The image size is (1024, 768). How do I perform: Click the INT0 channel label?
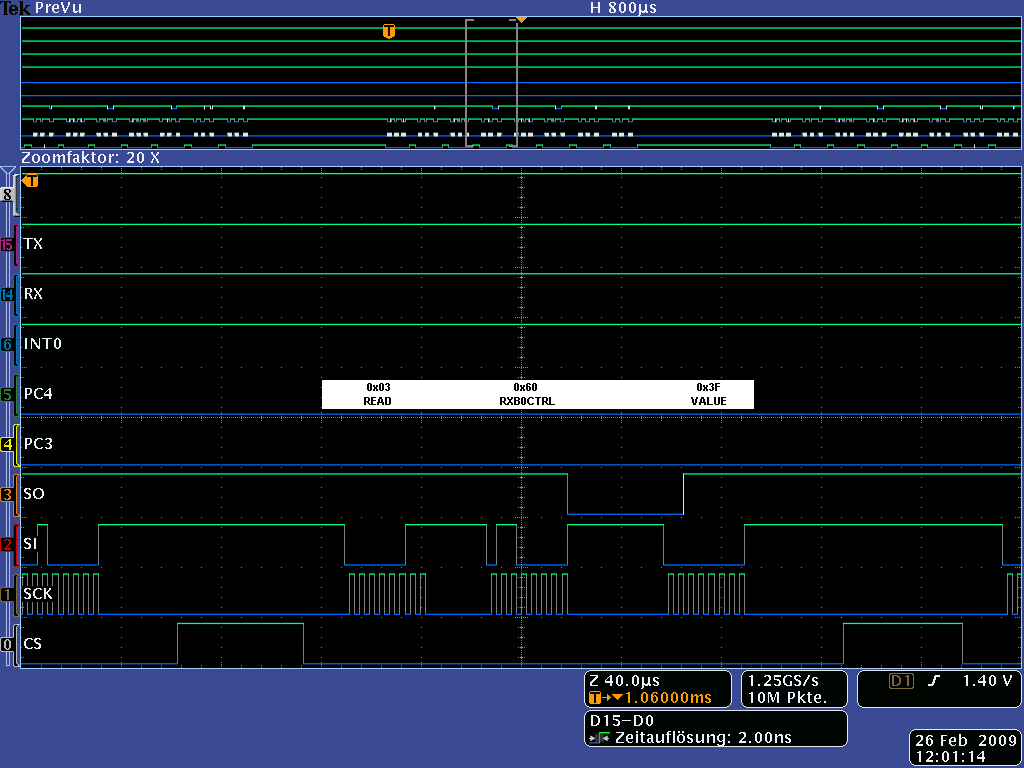click(x=42, y=344)
